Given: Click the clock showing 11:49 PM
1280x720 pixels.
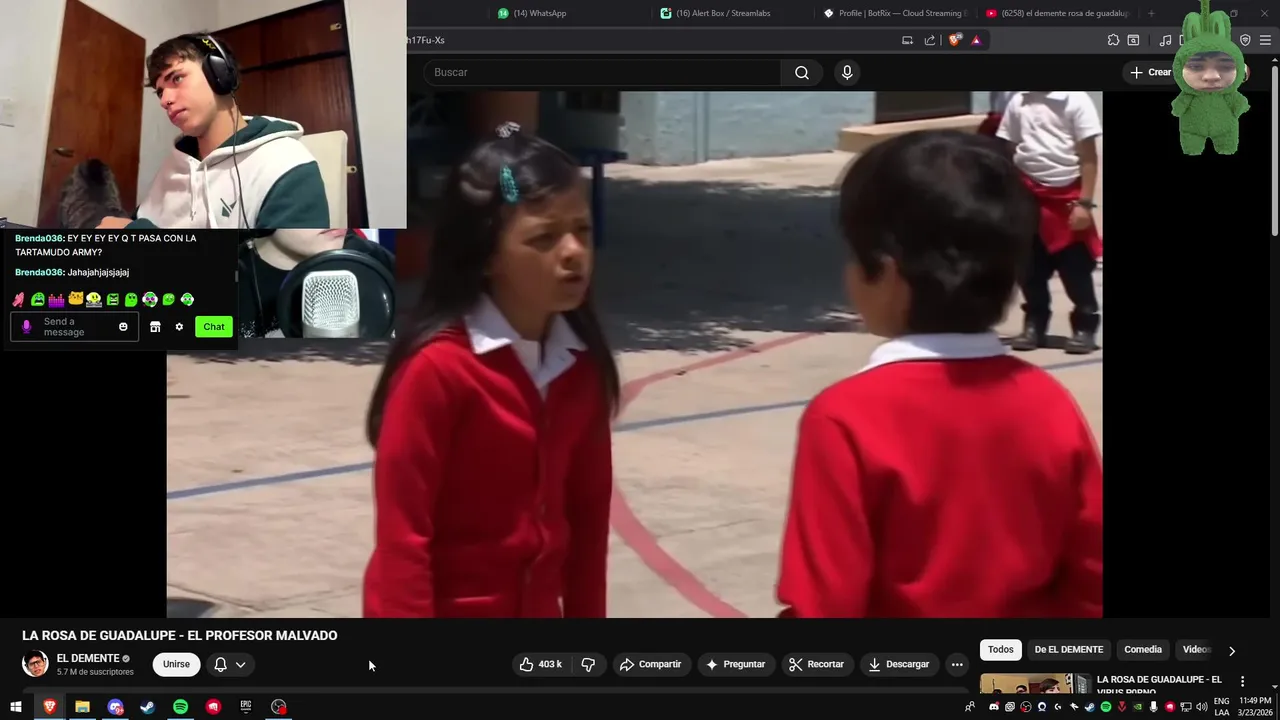Looking at the screenshot, I should 1255,701.
